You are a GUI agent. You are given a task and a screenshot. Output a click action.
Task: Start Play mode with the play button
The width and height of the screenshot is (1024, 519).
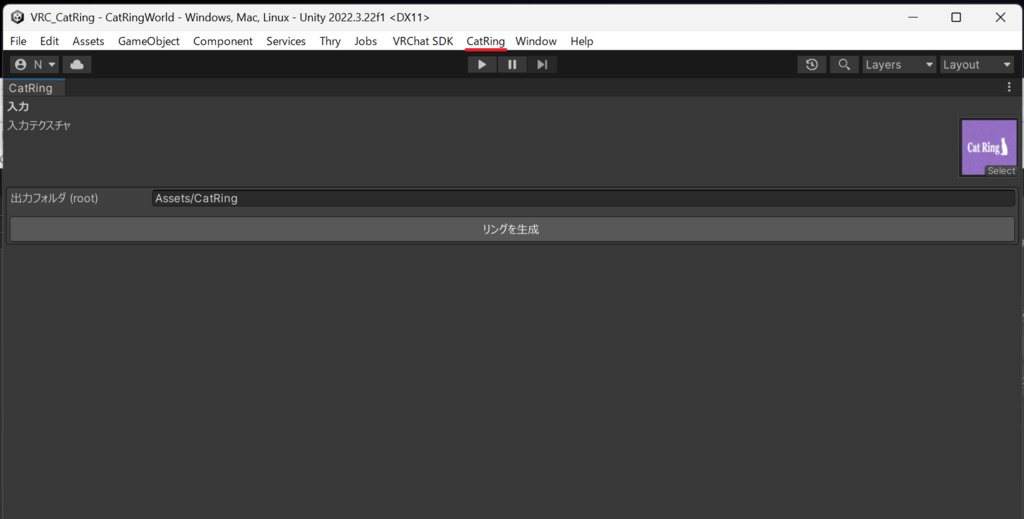coord(482,65)
